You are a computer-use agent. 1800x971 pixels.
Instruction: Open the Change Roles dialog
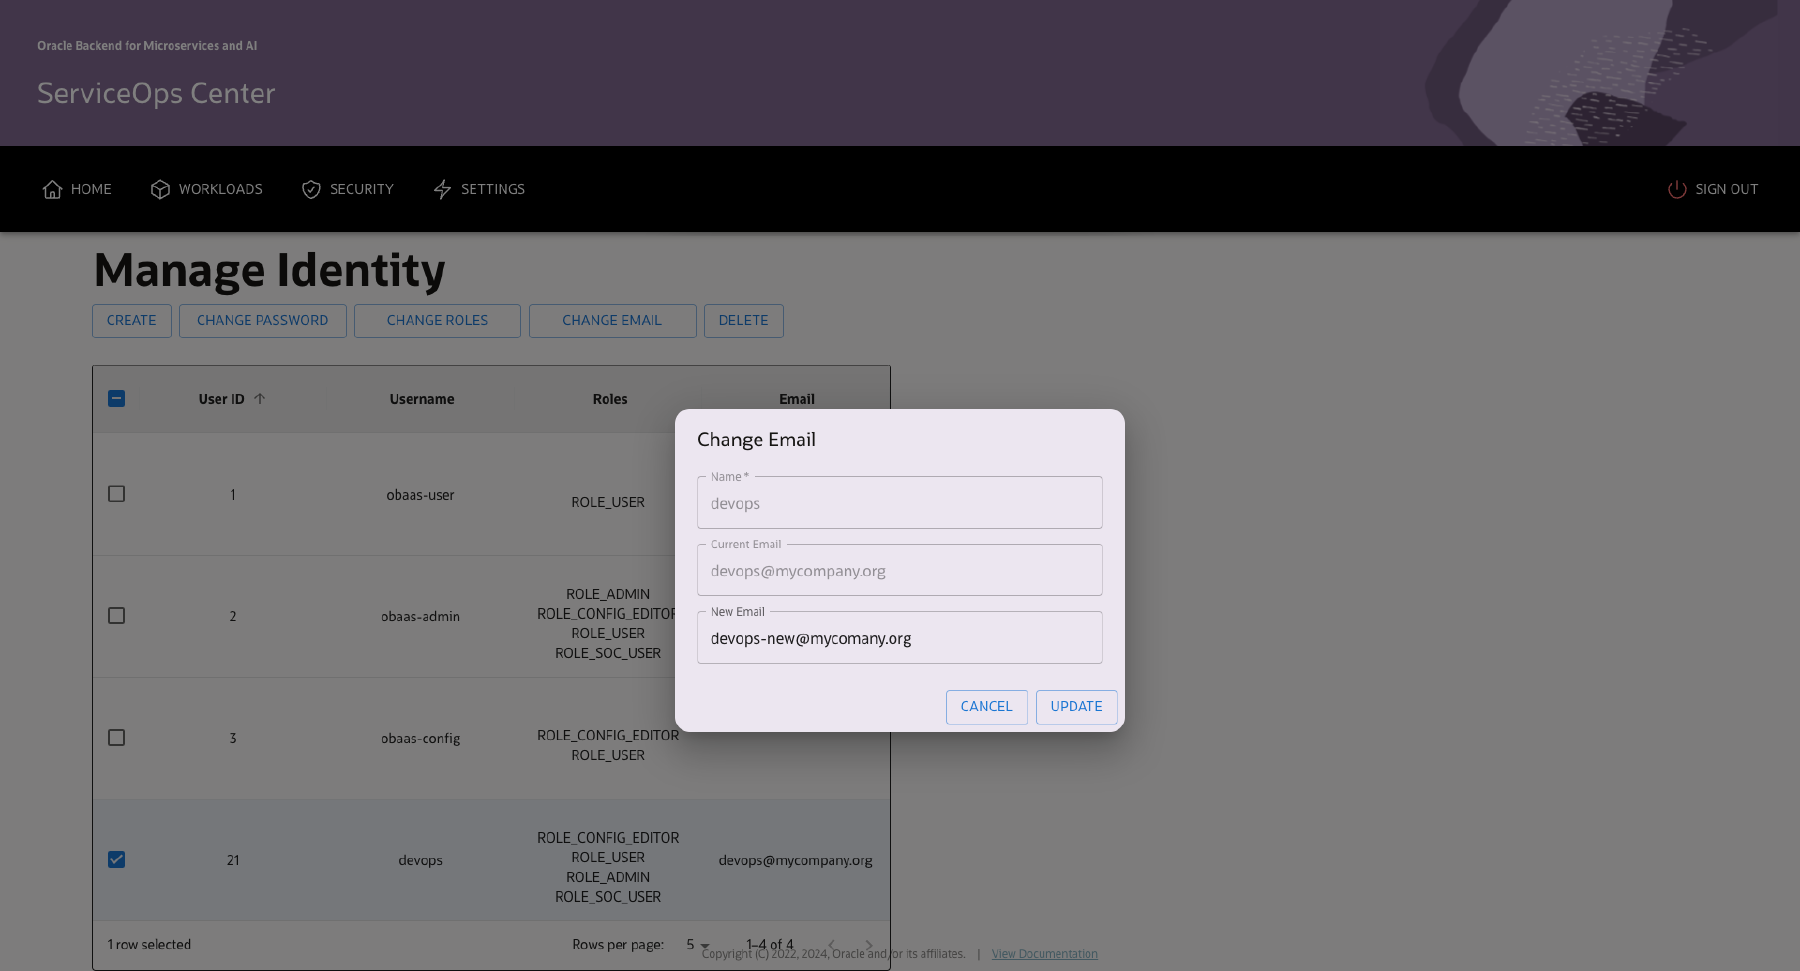point(437,320)
